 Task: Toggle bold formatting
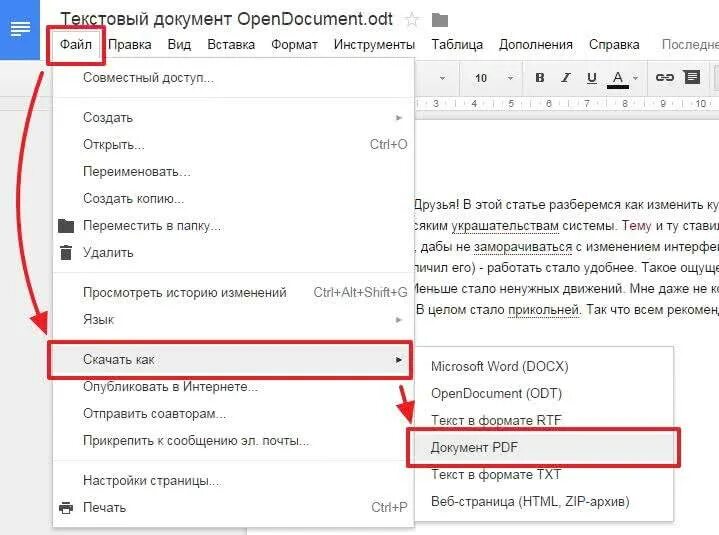tap(540, 77)
